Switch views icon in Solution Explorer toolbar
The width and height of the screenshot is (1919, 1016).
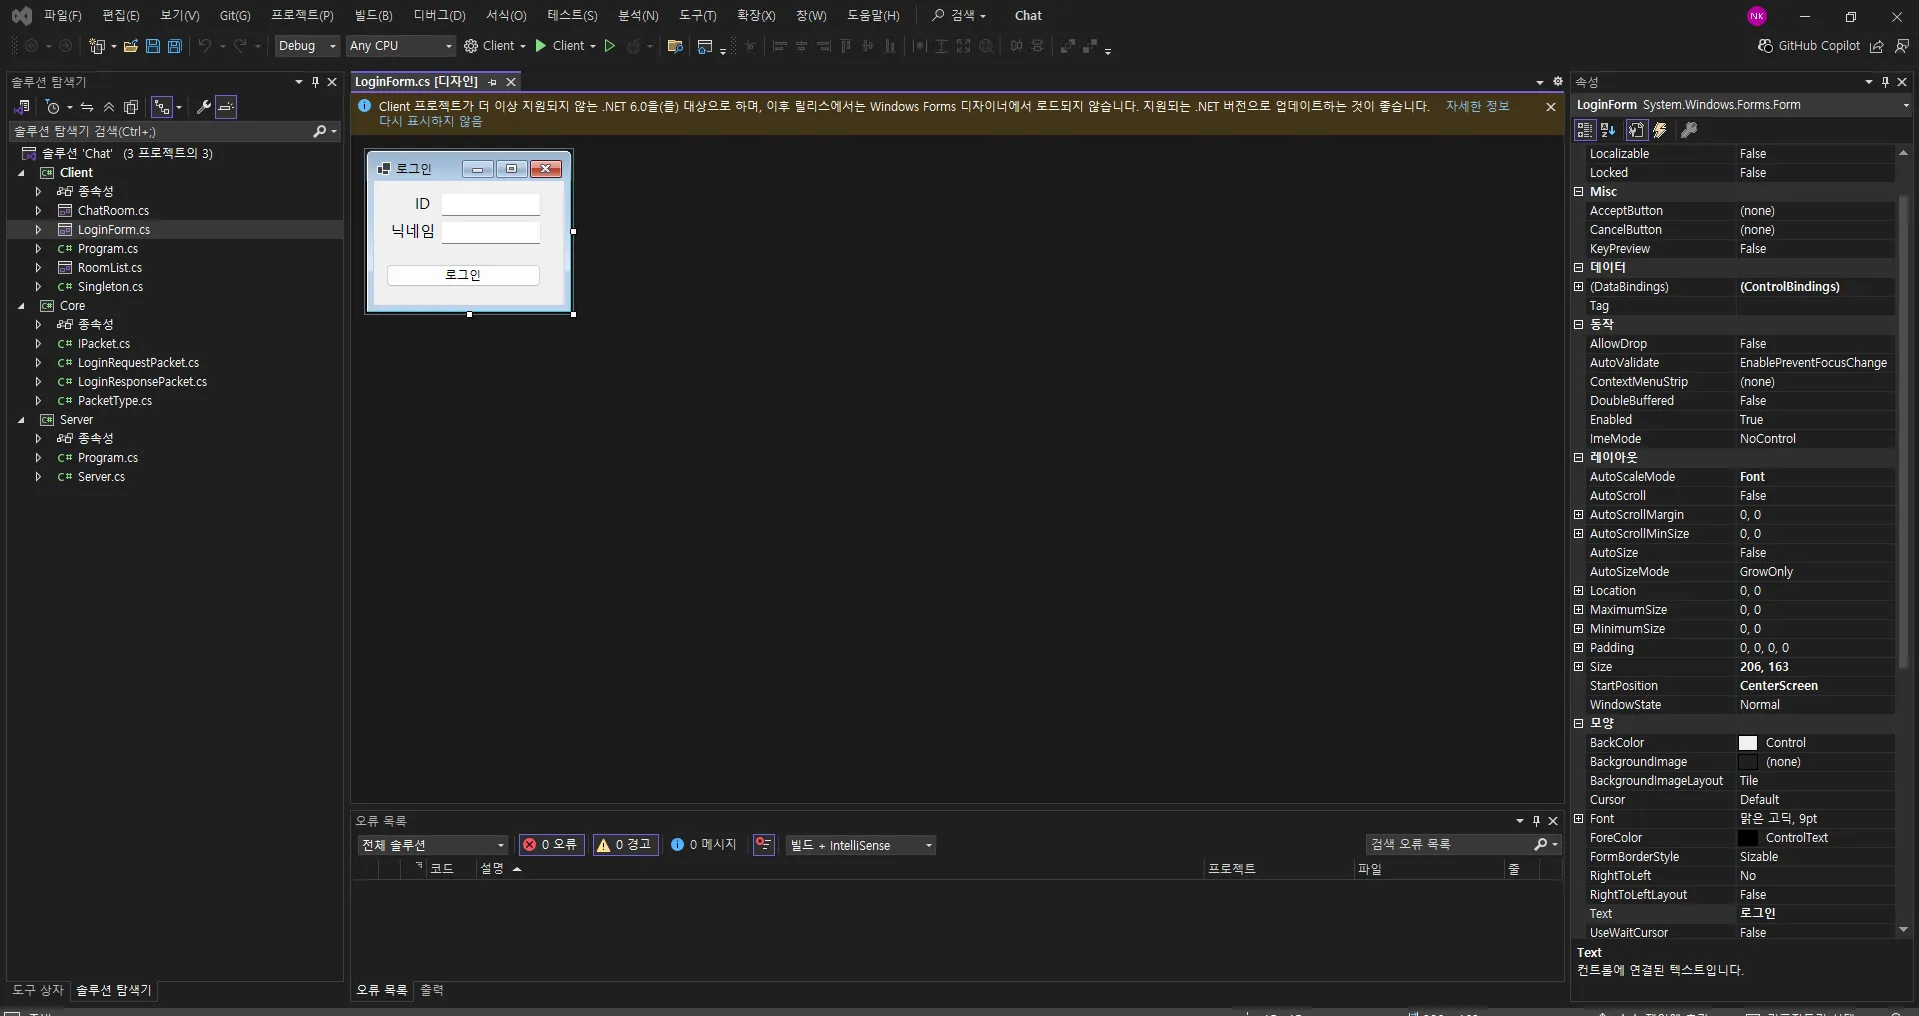click(21, 107)
